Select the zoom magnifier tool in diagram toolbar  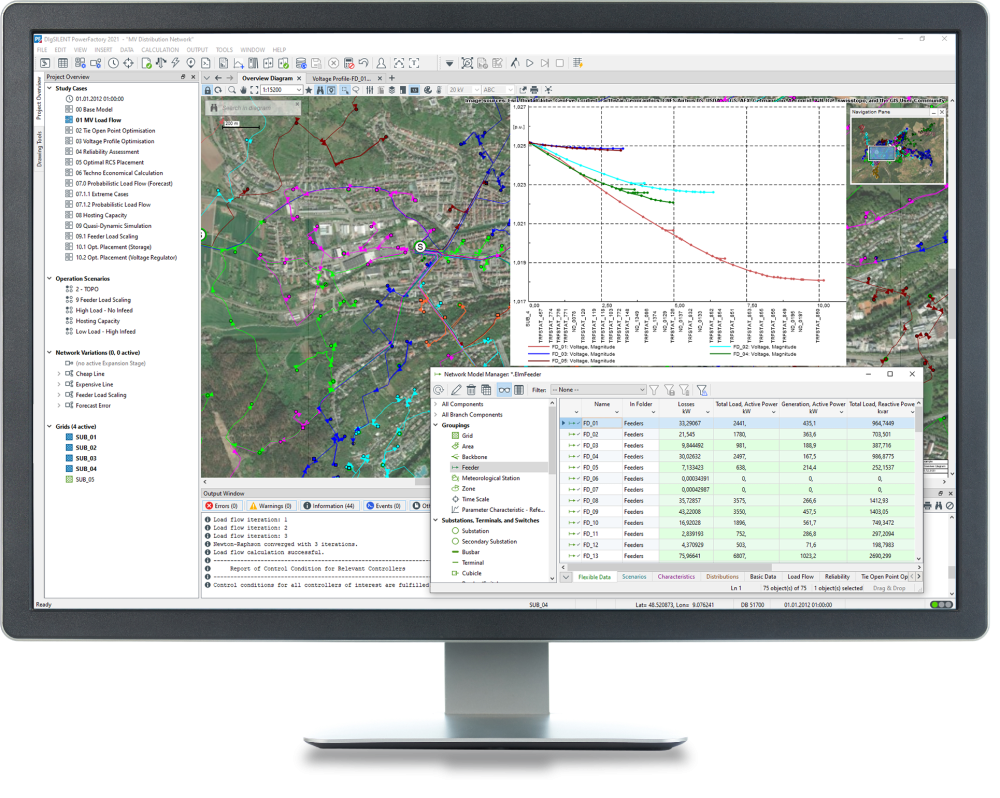click(x=232, y=91)
